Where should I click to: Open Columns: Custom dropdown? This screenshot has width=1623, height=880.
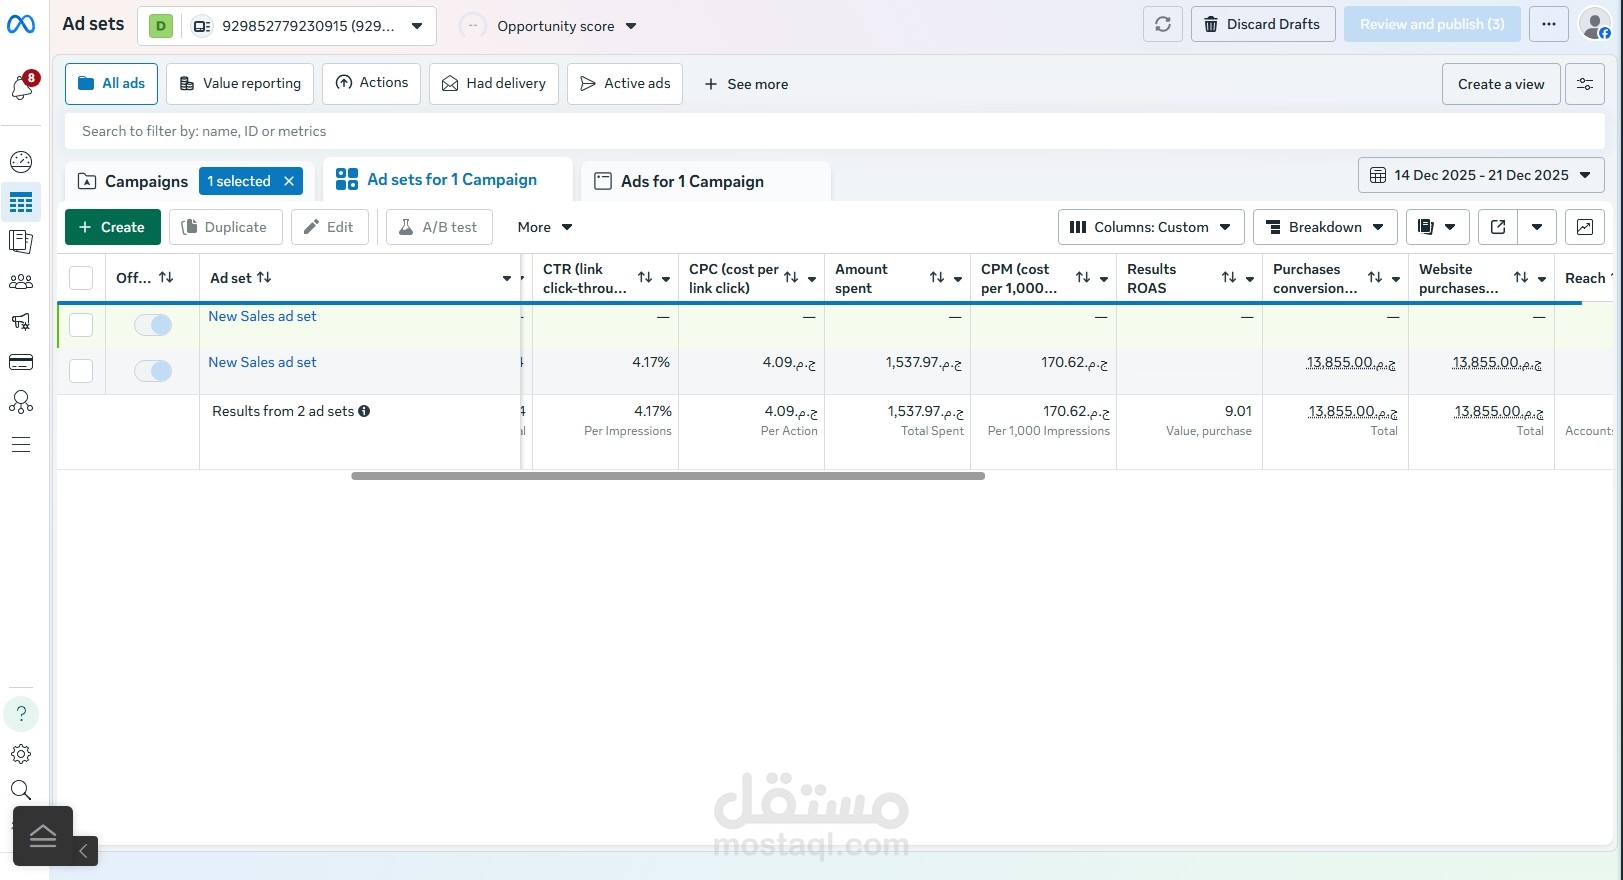1151,227
